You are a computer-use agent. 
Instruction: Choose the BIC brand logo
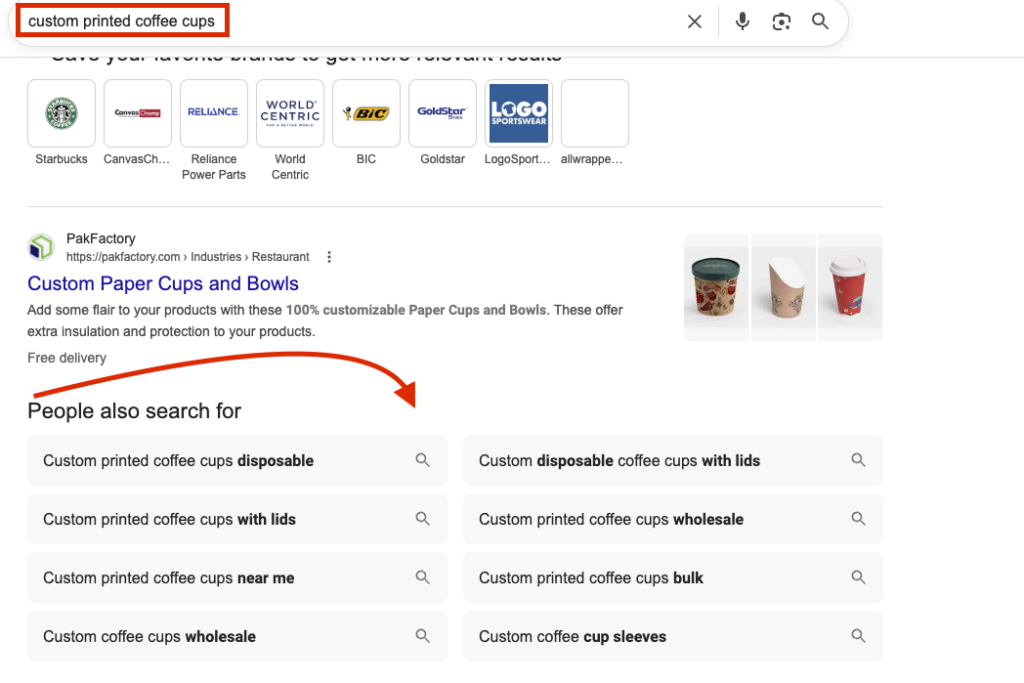pos(366,113)
